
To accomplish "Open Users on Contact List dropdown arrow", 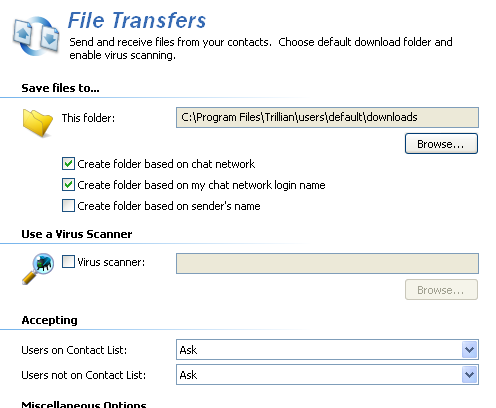I will pyautogui.click(x=470, y=350).
